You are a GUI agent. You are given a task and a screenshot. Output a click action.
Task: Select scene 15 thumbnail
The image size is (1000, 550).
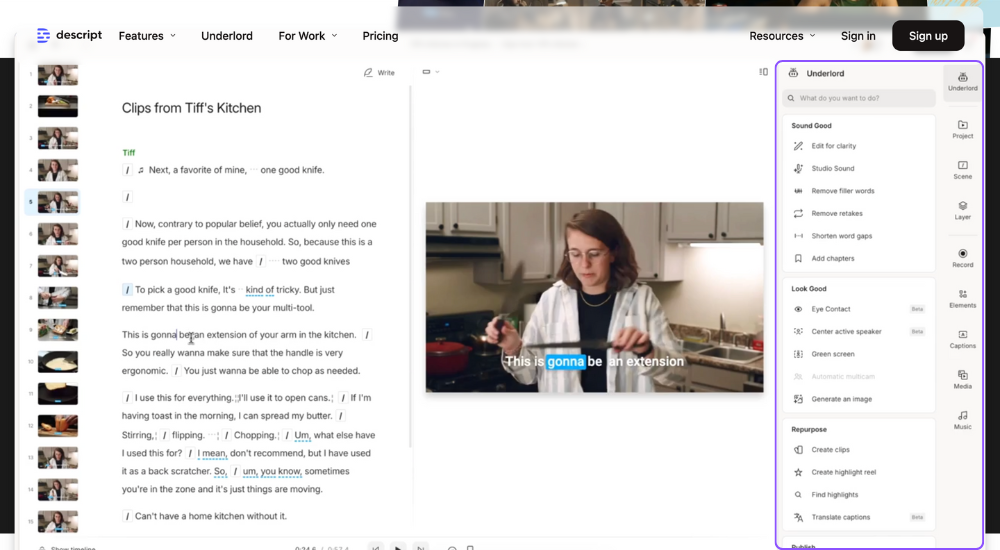point(58,521)
